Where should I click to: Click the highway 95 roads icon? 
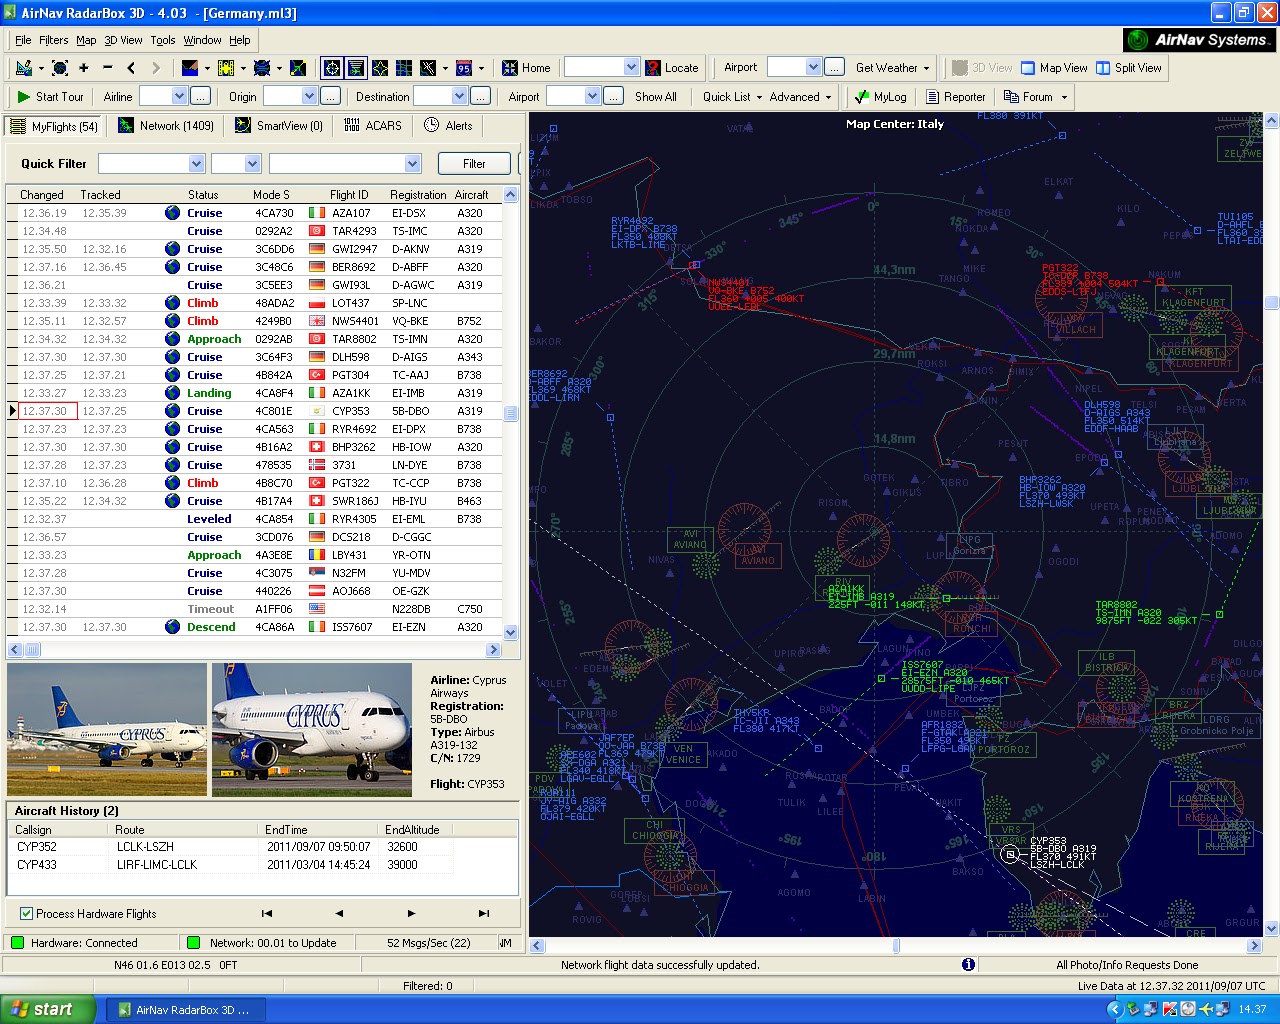[464, 68]
